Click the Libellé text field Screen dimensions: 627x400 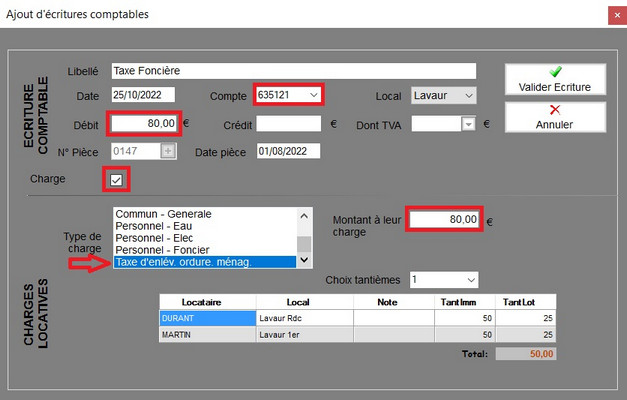pos(292,72)
